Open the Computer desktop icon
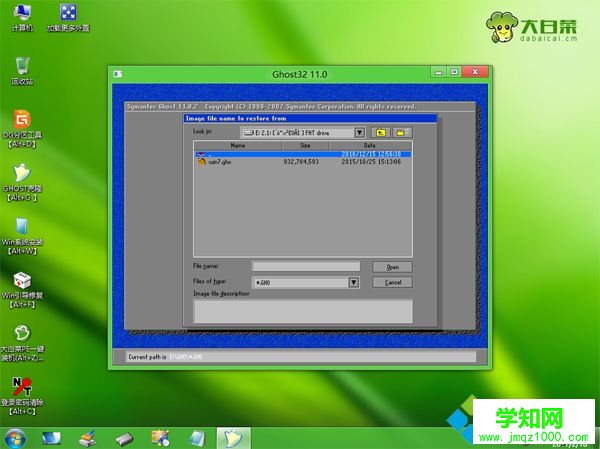The height and width of the screenshot is (449, 600). click(x=22, y=17)
